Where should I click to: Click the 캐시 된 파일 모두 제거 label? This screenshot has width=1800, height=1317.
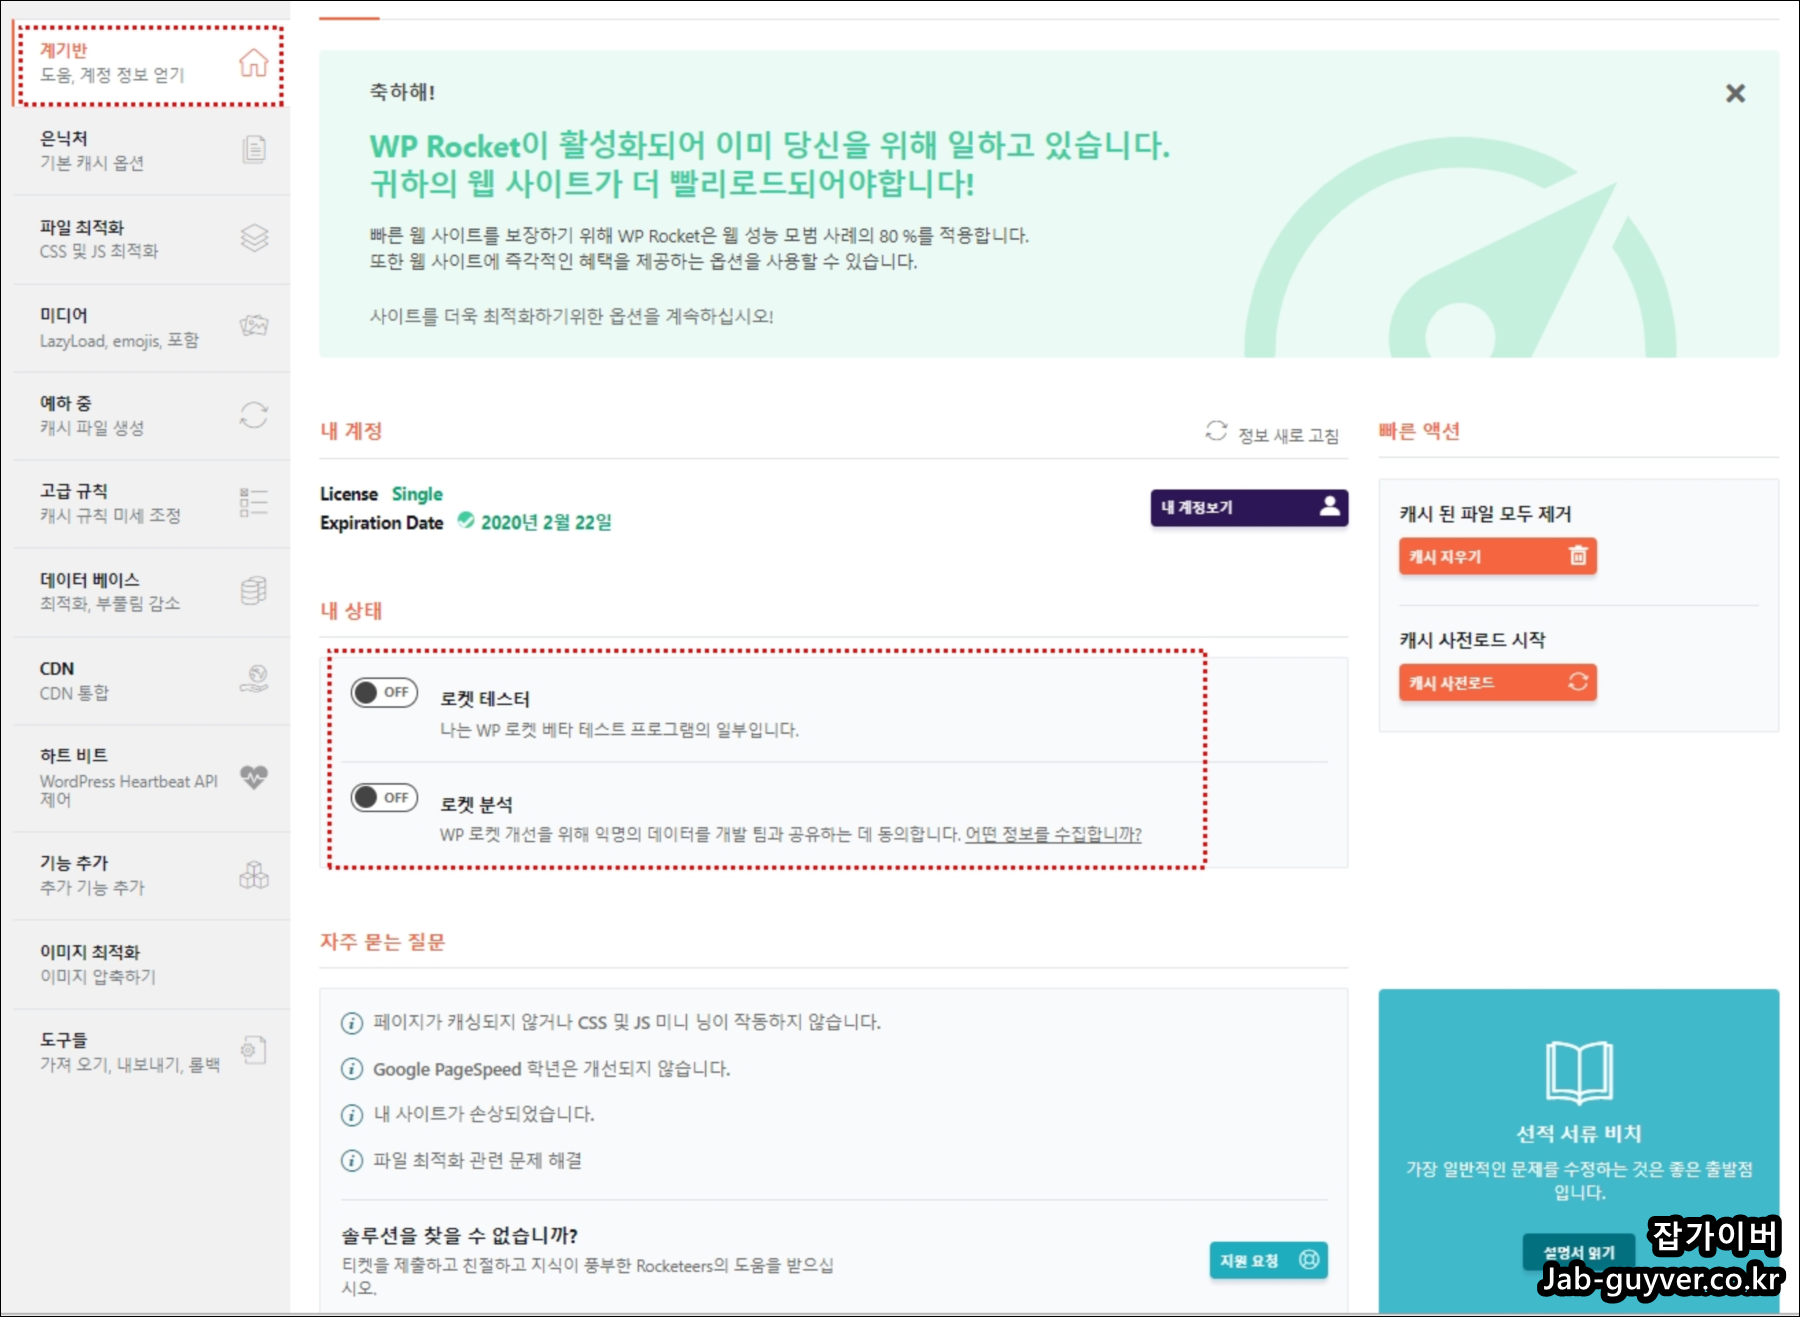[x=1485, y=514]
